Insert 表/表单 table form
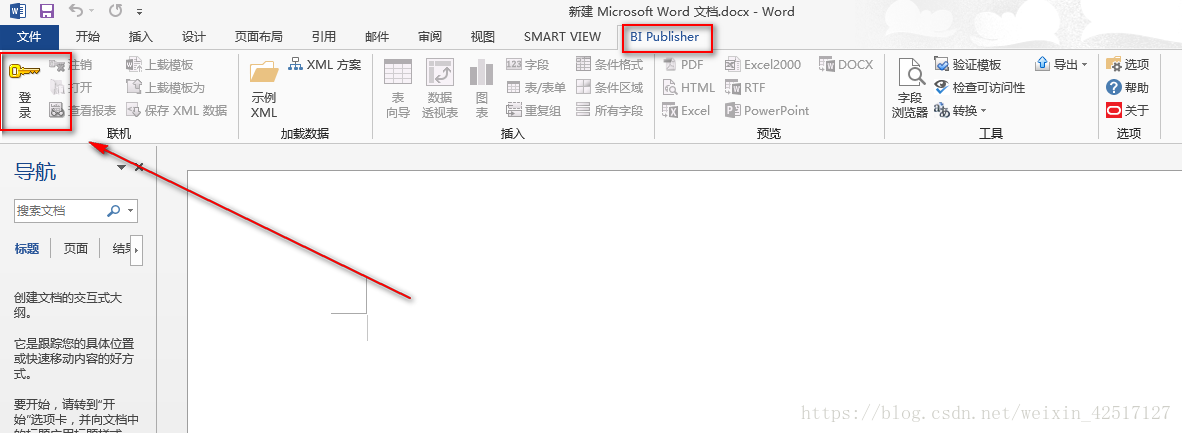This screenshot has width=1182, height=433. click(x=535, y=88)
